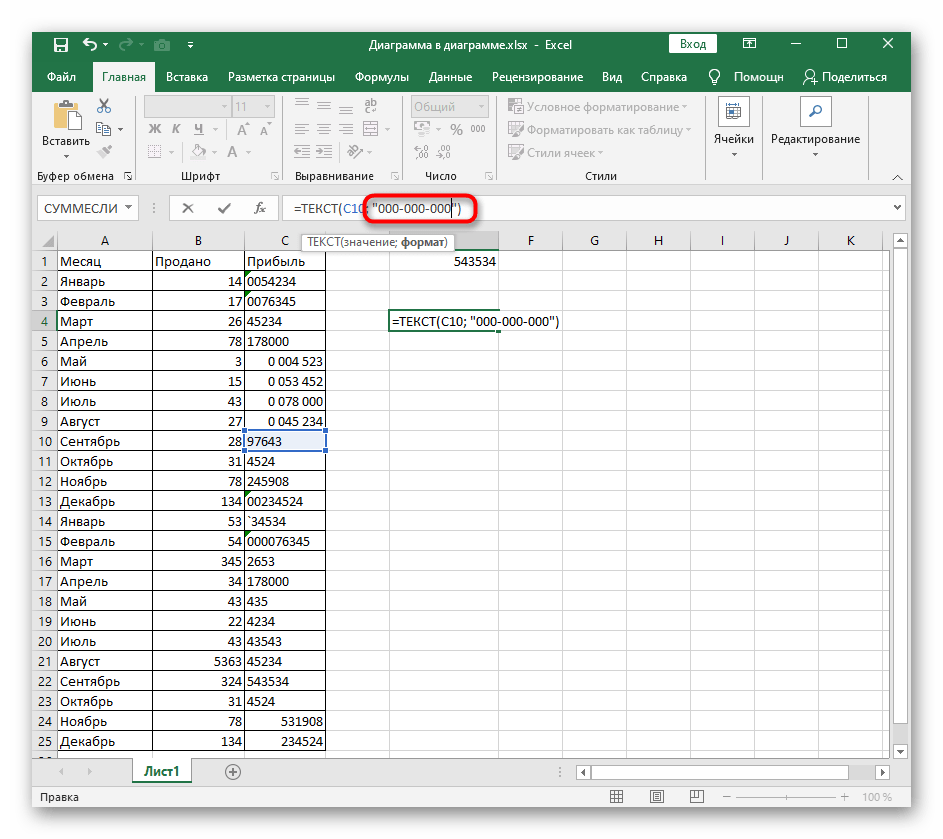943x839 pixels.
Task: Collapse the ribbon with chevron
Action: [x=897, y=177]
